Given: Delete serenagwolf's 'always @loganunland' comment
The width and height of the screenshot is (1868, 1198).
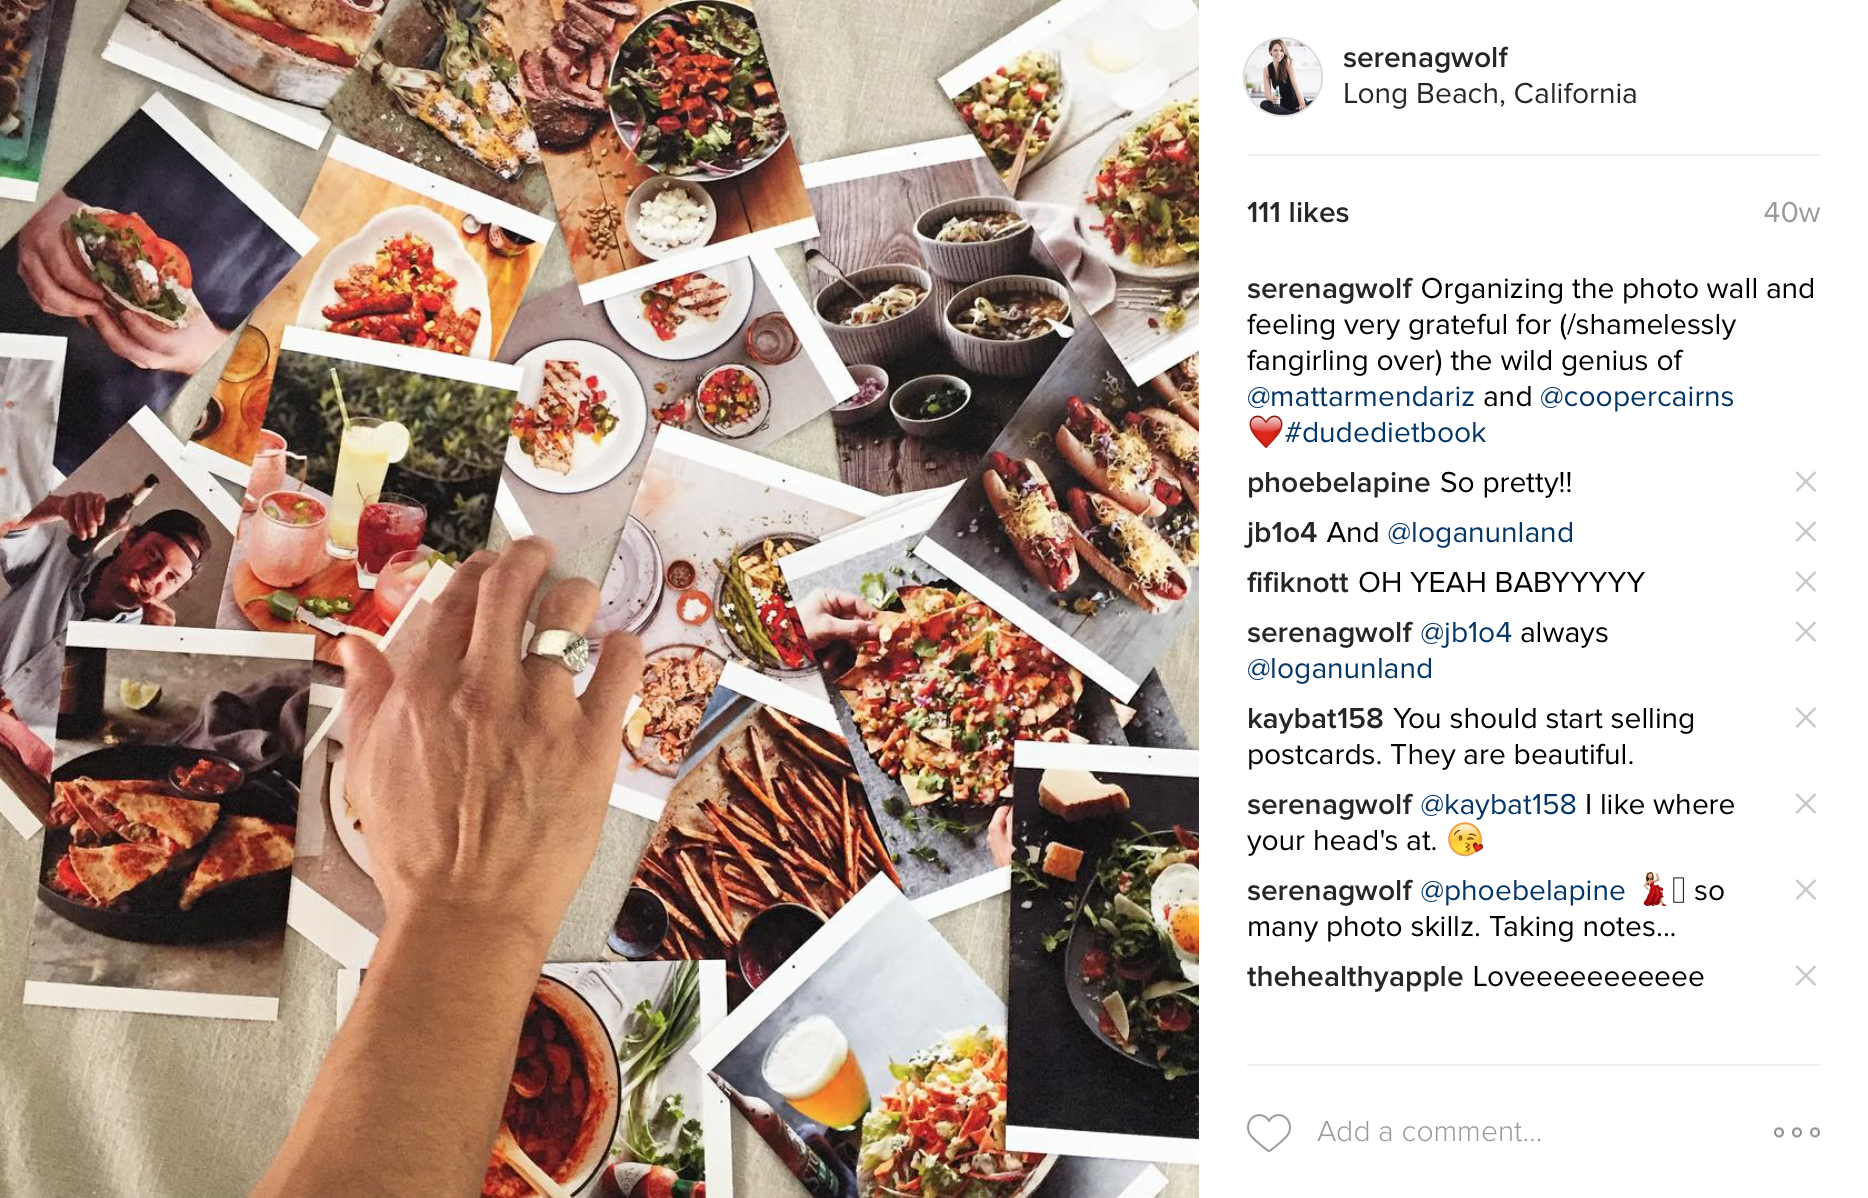Looking at the screenshot, I should [1805, 632].
